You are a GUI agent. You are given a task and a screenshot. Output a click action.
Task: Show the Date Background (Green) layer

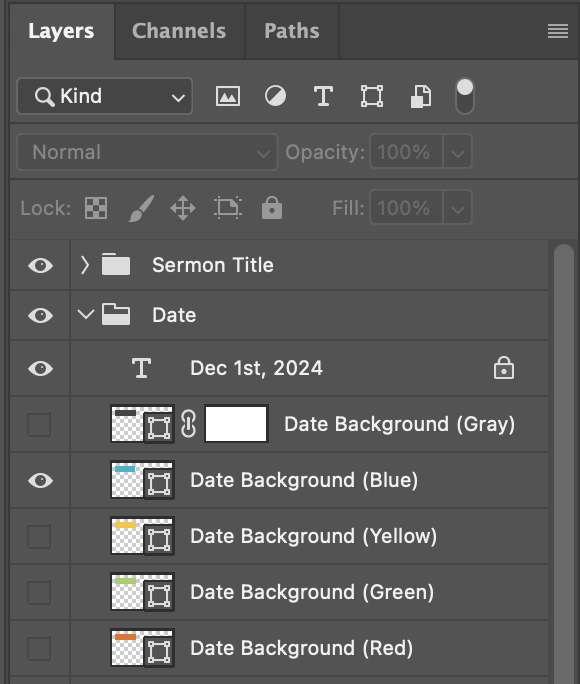[39, 592]
